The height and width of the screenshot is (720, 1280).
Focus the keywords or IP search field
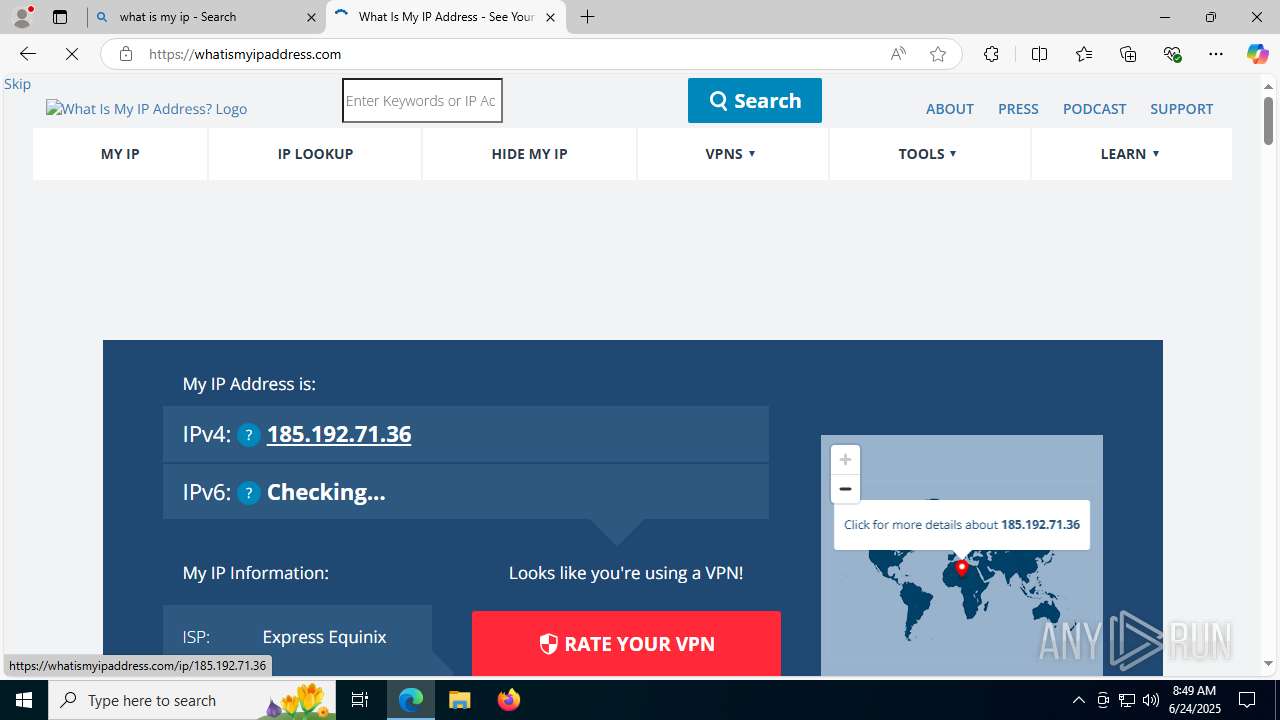tap(422, 100)
